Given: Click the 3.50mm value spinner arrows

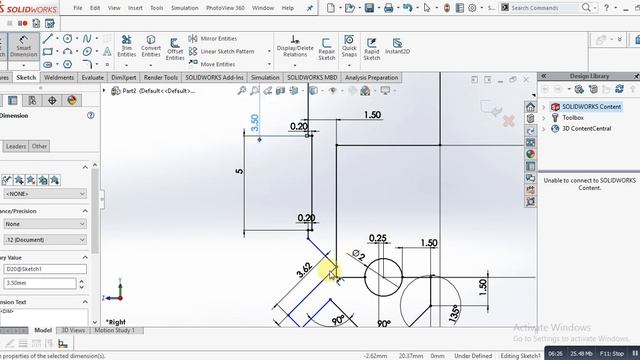Looking at the screenshot, I should pyautogui.click(x=82, y=283).
